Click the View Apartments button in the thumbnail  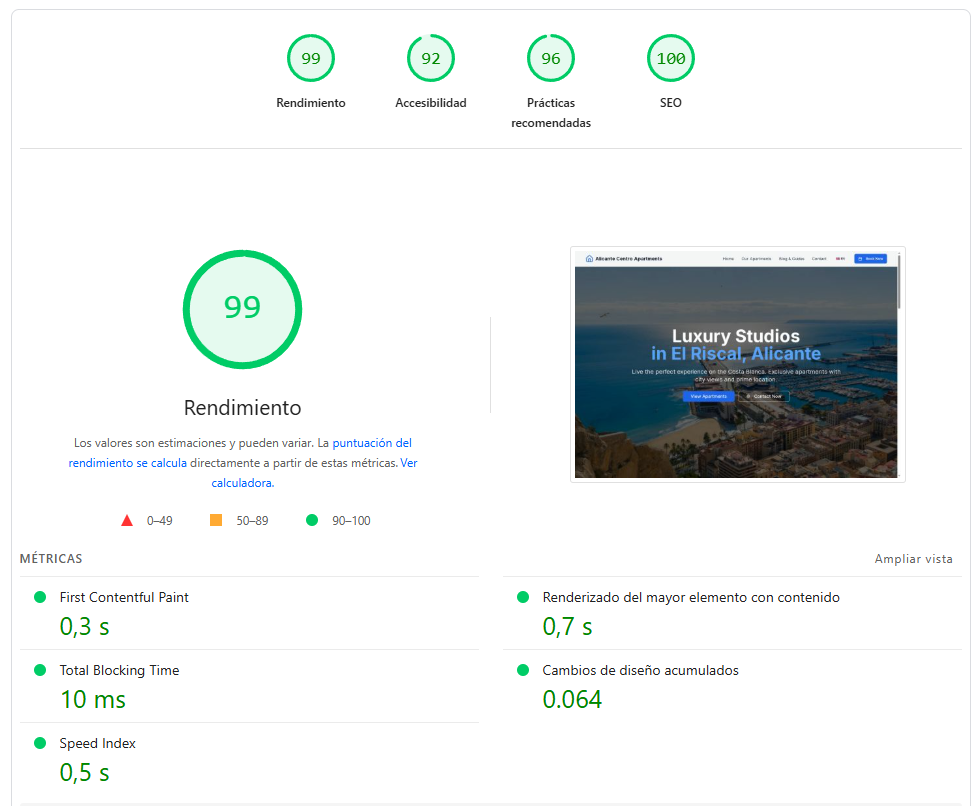[x=708, y=395]
